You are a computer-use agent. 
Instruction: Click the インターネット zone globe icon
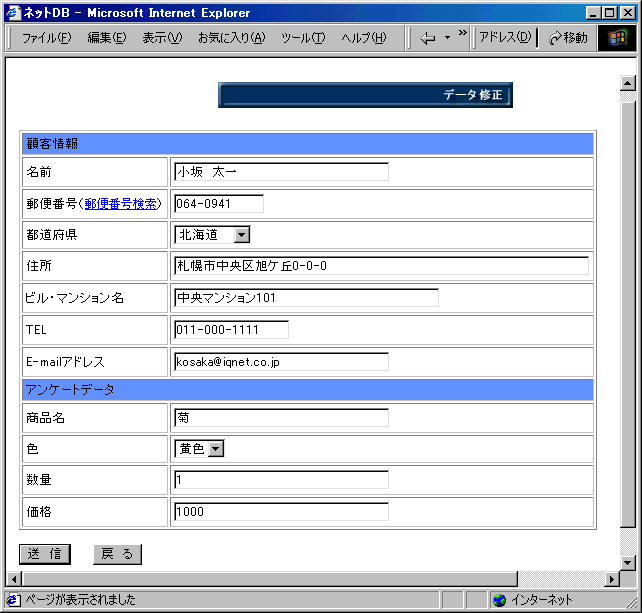[500, 600]
